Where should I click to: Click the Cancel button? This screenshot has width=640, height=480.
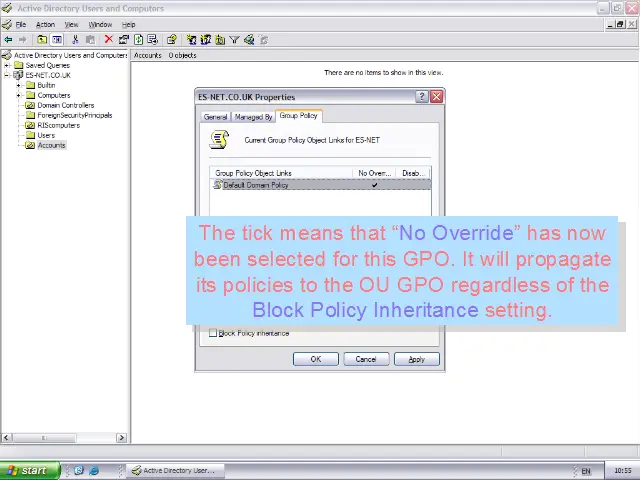point(366,359)
